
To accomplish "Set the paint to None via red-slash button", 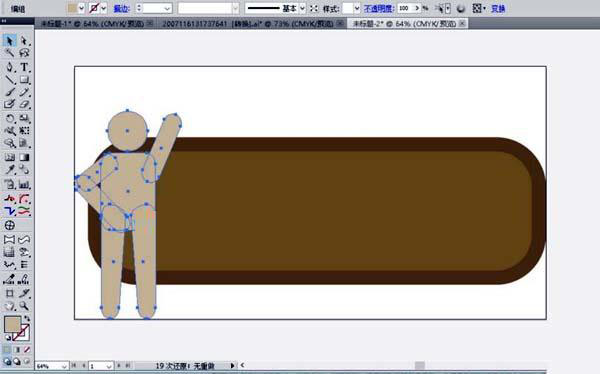I will (27, 350).
